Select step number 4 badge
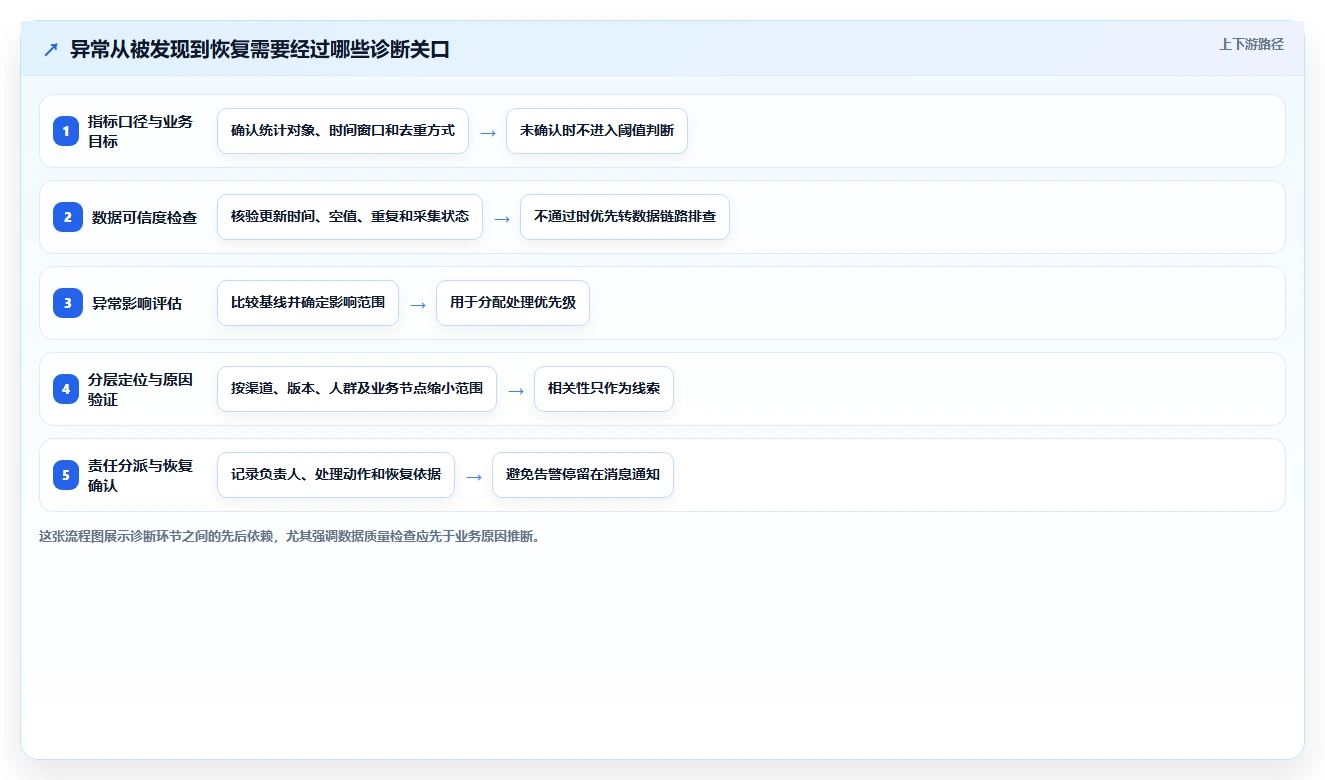The height and width of the screenshot is (780, 1325). (66, 389)
